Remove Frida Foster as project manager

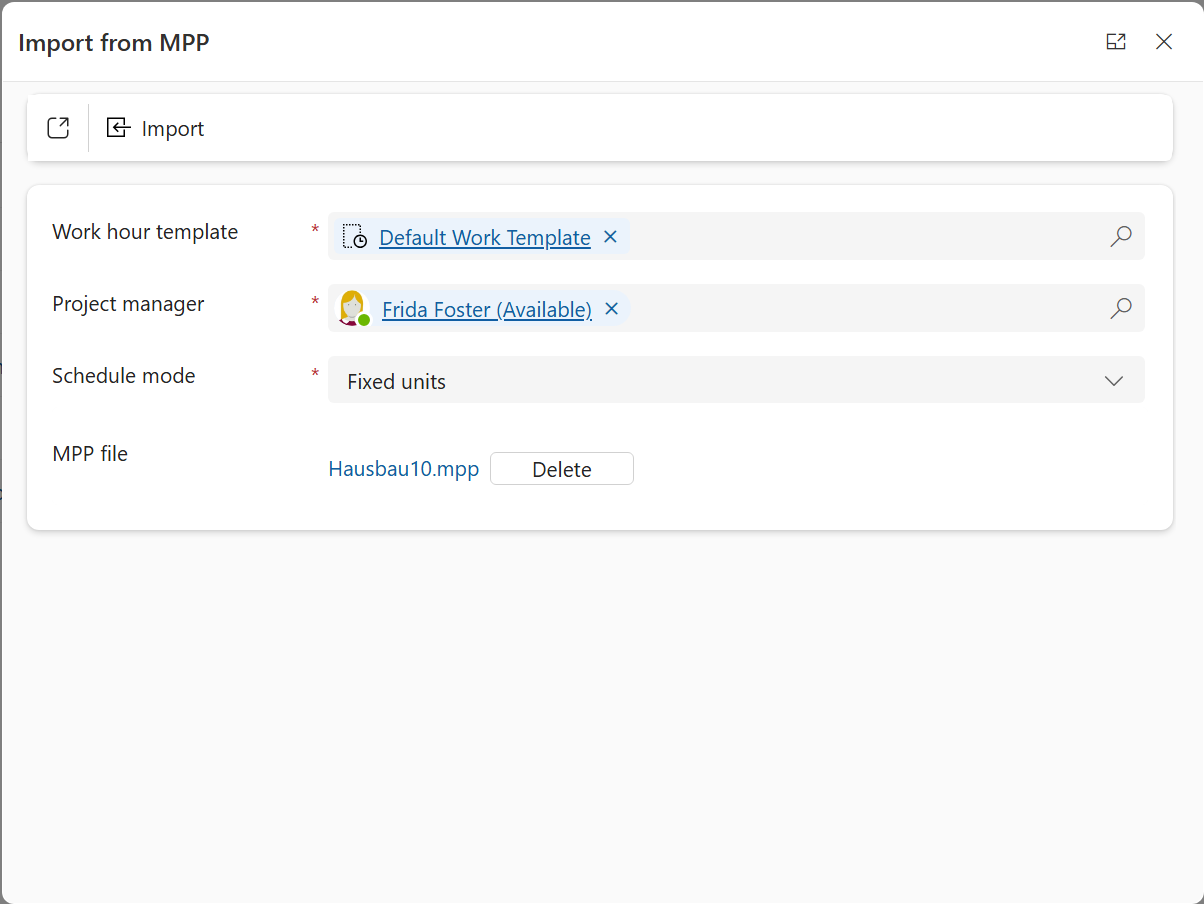(612, 309)
